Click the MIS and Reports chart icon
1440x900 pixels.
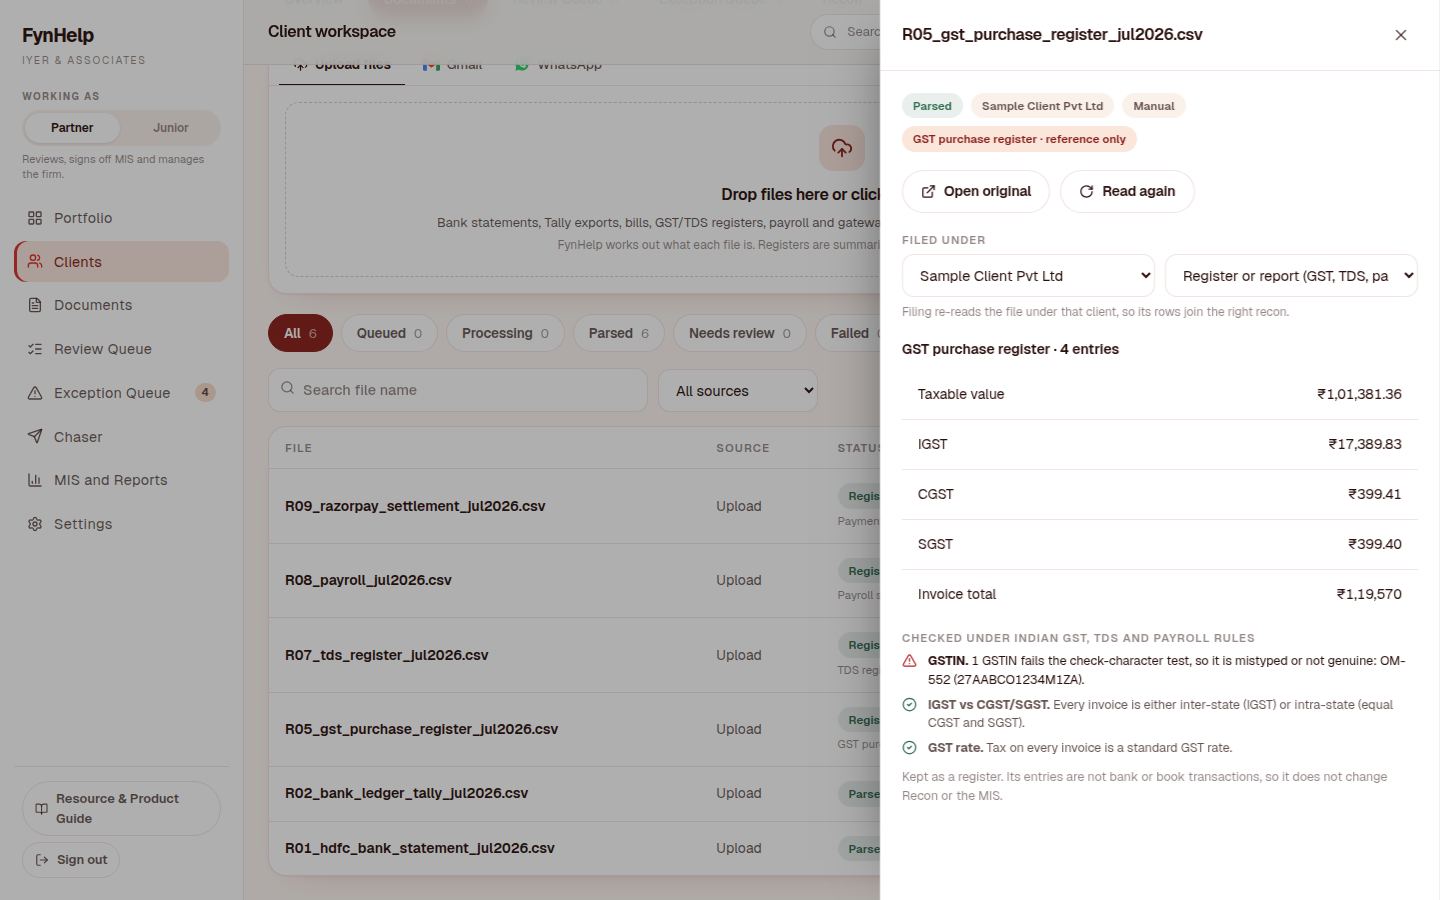(35, 480)
